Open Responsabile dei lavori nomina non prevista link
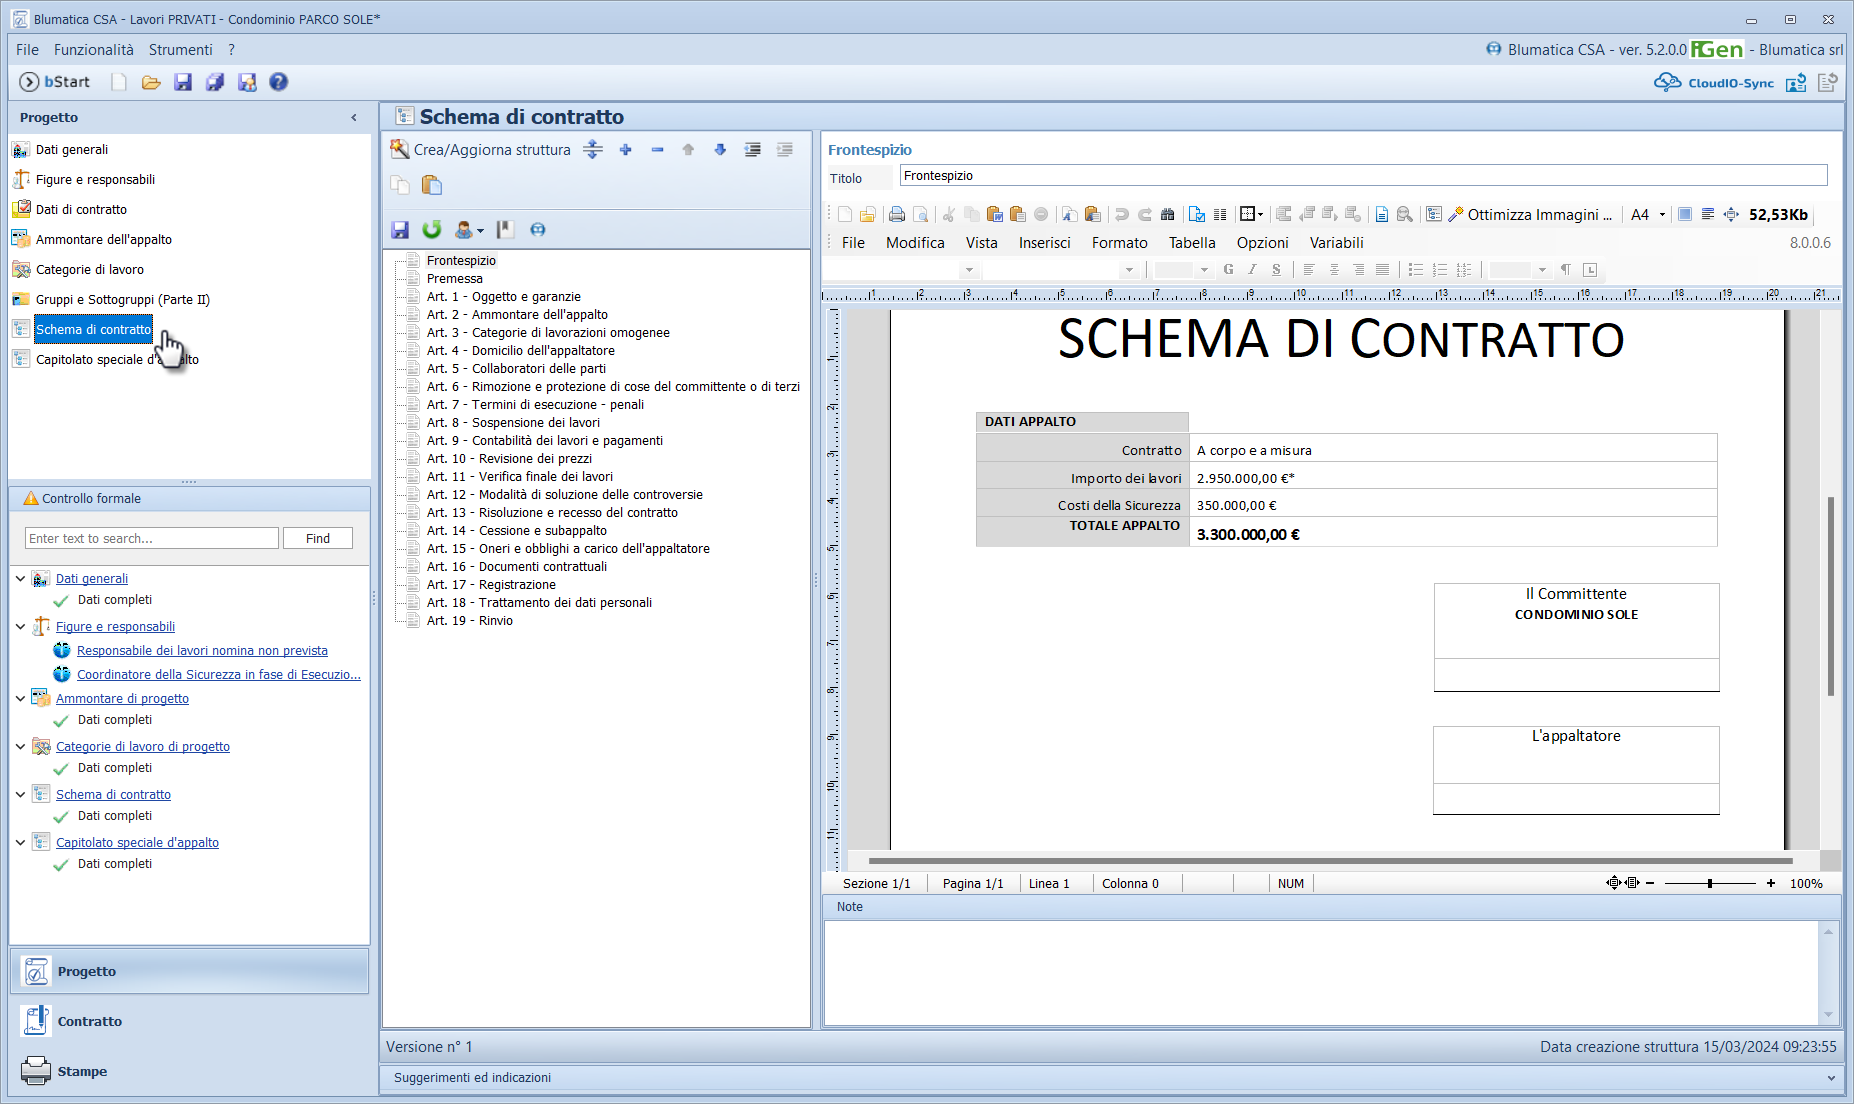The image size is (1854, 1104). (202, 651)
